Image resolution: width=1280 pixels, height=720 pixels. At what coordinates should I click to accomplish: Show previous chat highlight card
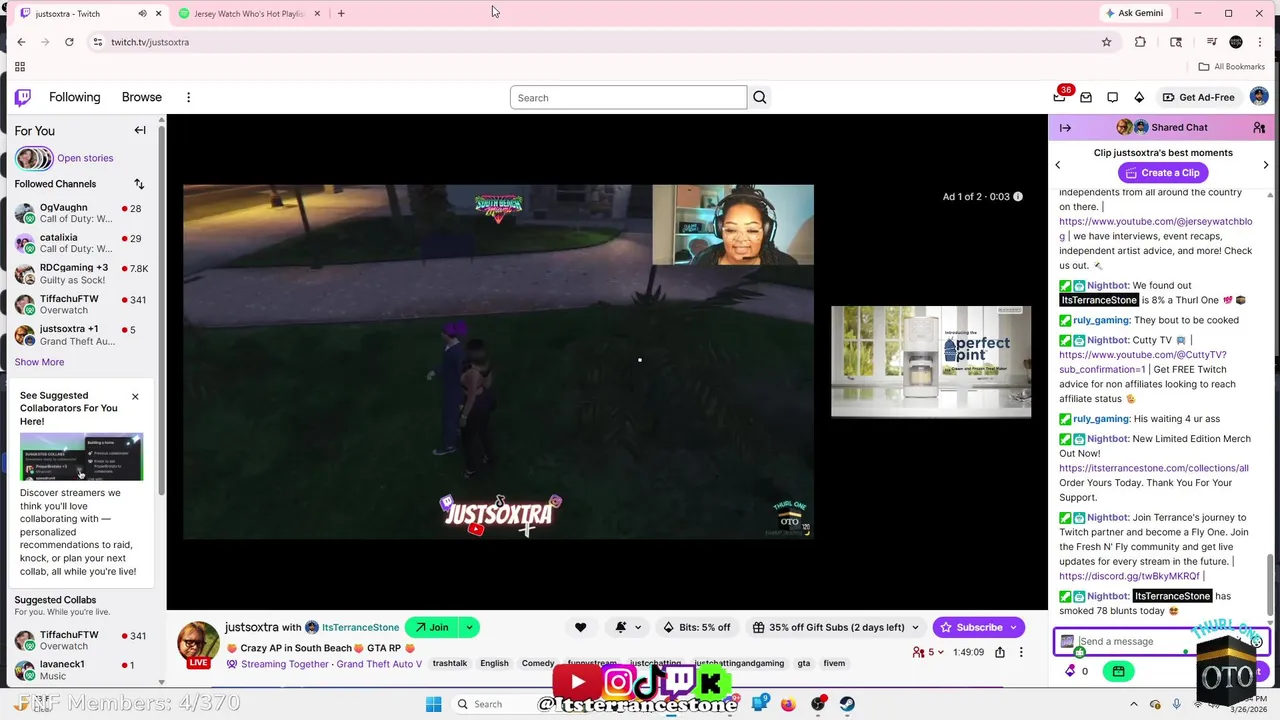pyautogui.click(x=1058, y=165)
